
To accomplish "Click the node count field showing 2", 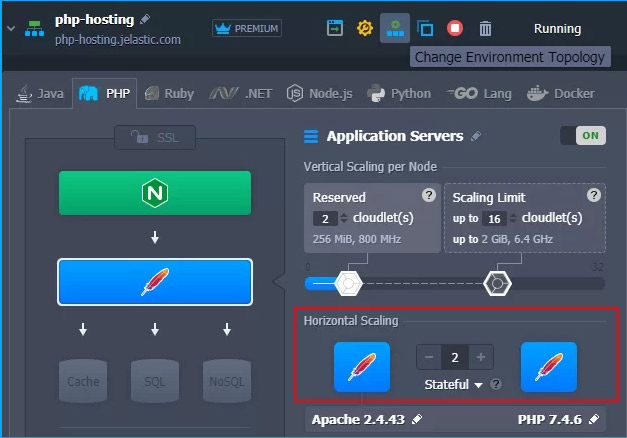I will tap(455, 357).
